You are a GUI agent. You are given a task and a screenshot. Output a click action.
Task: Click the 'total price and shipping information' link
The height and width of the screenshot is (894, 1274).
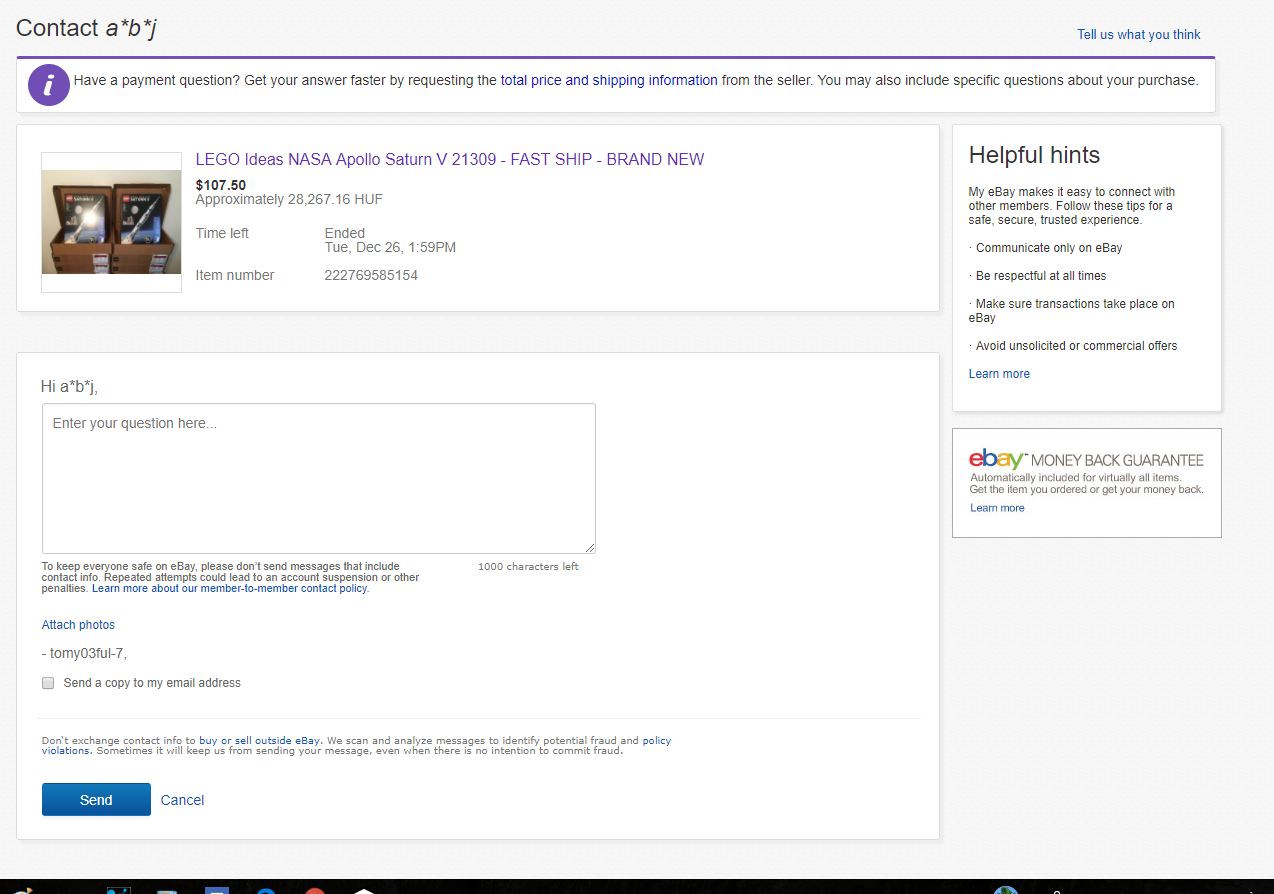pos(609,80)
